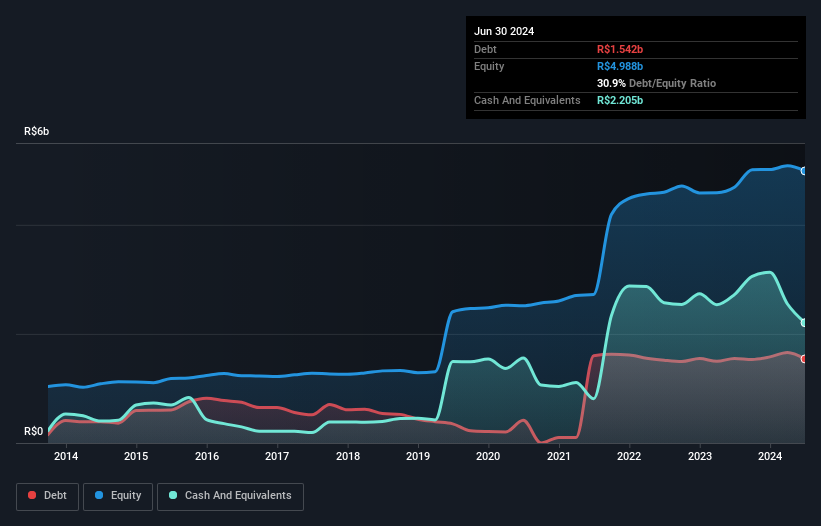The height and width of the screenshot is (526, 821).
Task: Click the blue Equity legend dot
Action: pos(99,495)
